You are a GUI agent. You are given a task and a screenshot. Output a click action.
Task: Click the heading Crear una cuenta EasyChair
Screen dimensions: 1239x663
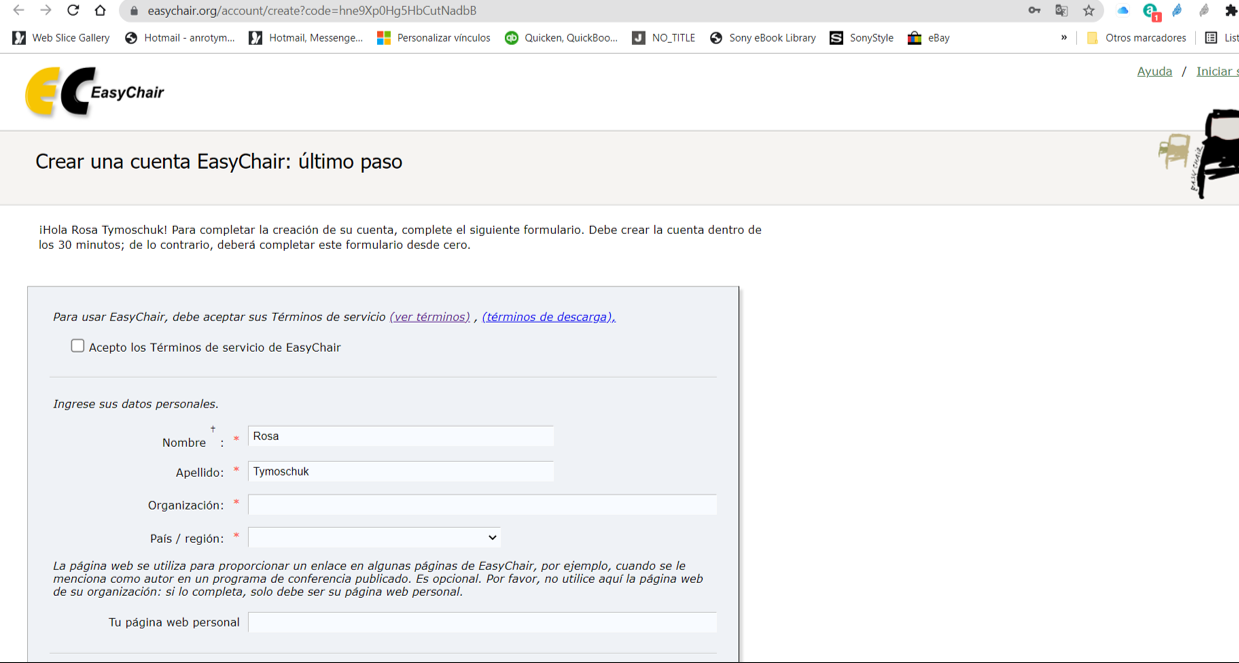point(219,162)
